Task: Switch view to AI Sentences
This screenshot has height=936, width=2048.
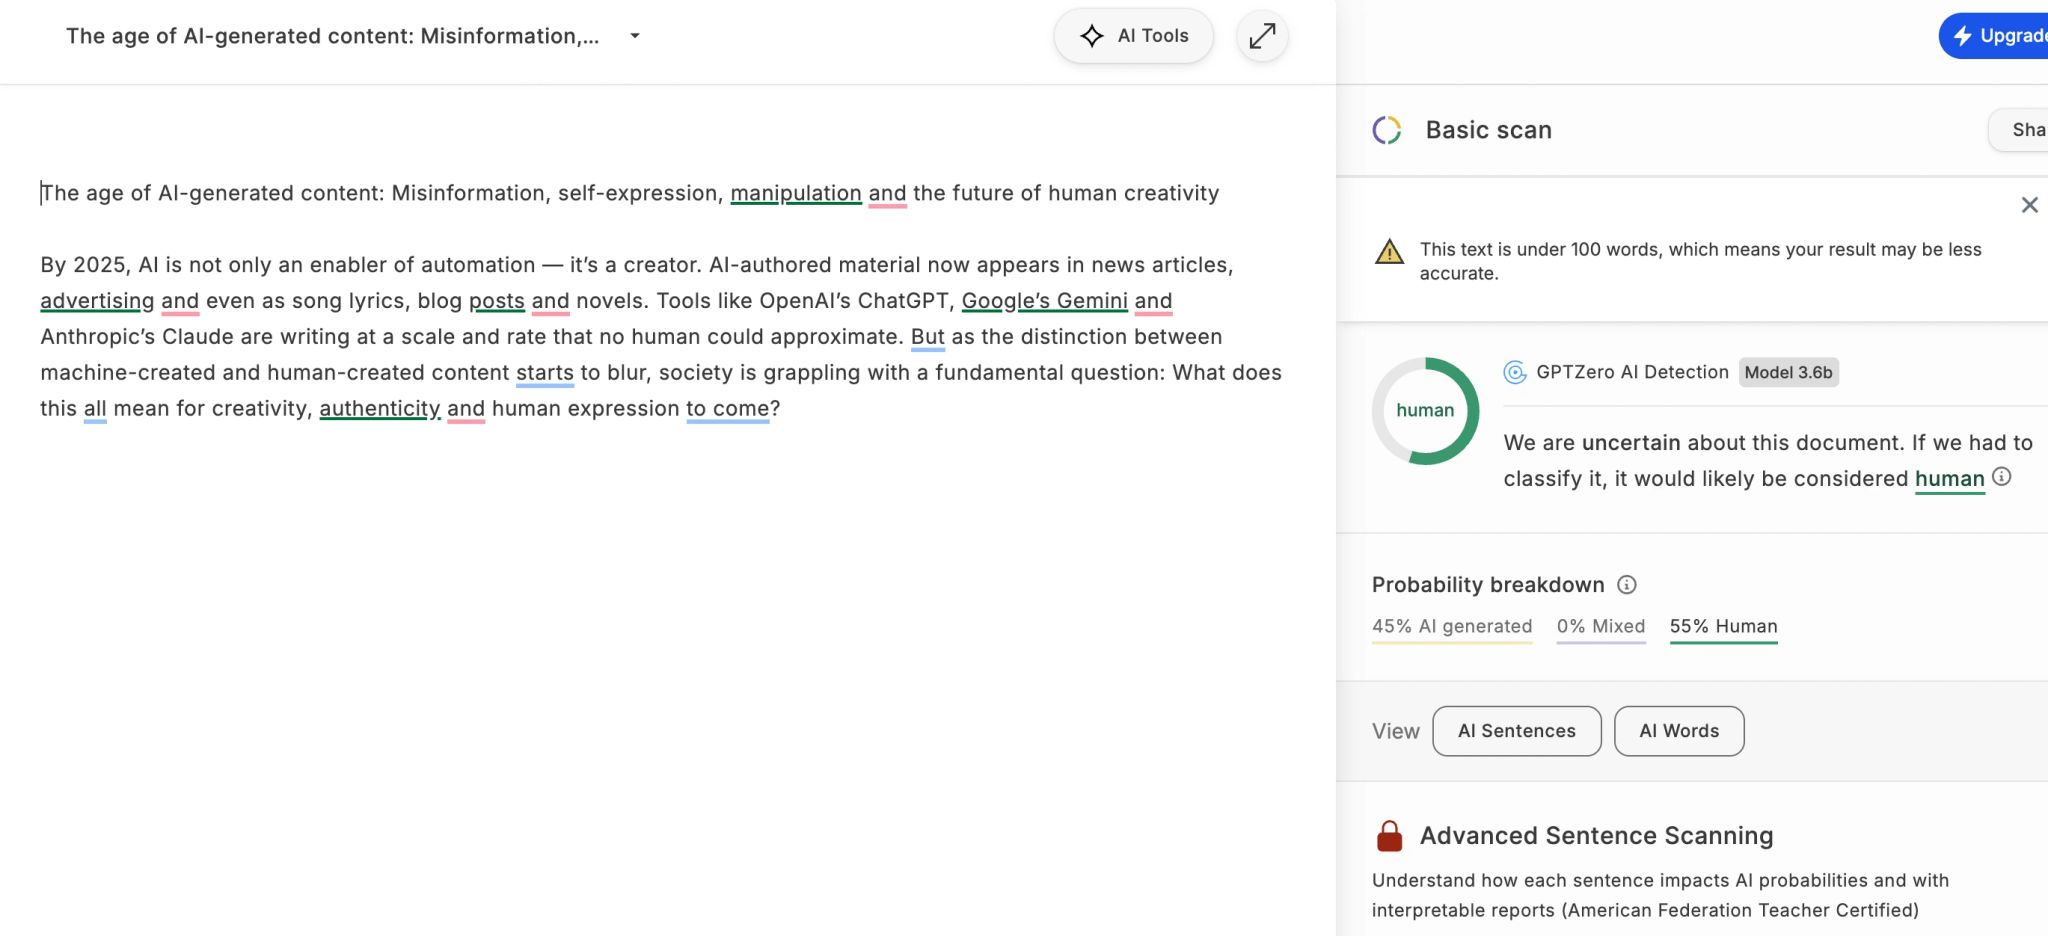Action: pyautogui.click(x=1517, y=731)
